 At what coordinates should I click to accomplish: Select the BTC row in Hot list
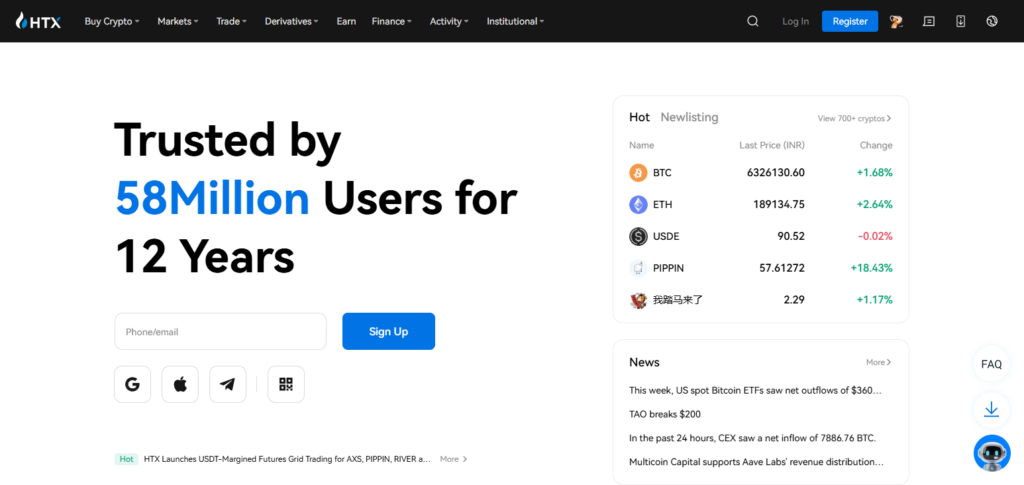coord(760,172)
